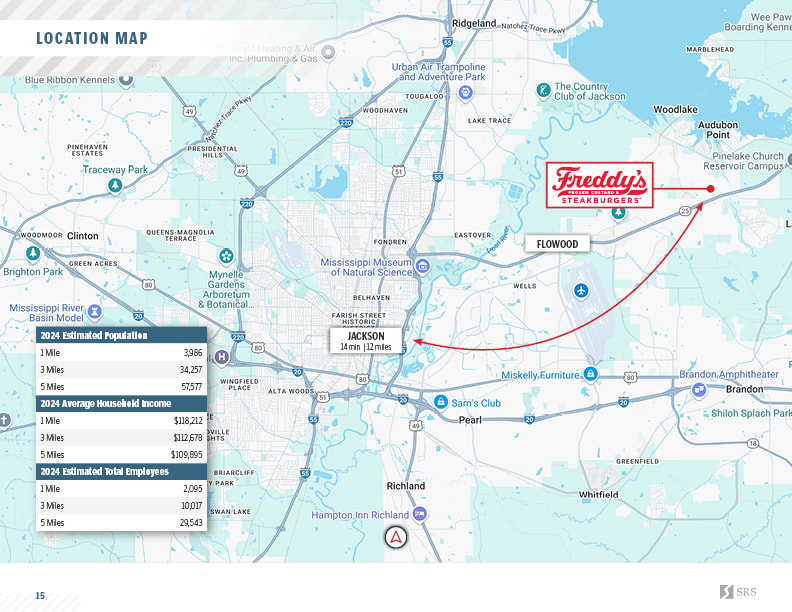Click the Pinehaven Estates label

tap(87, 150)
